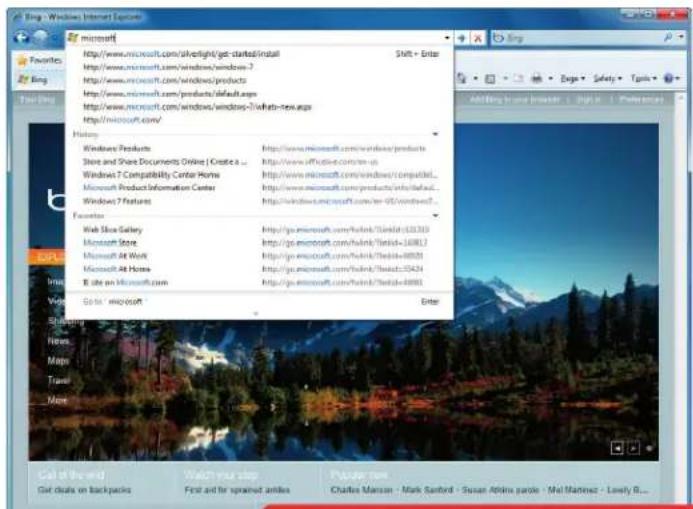Click the red Stop X button

[478, 38]
